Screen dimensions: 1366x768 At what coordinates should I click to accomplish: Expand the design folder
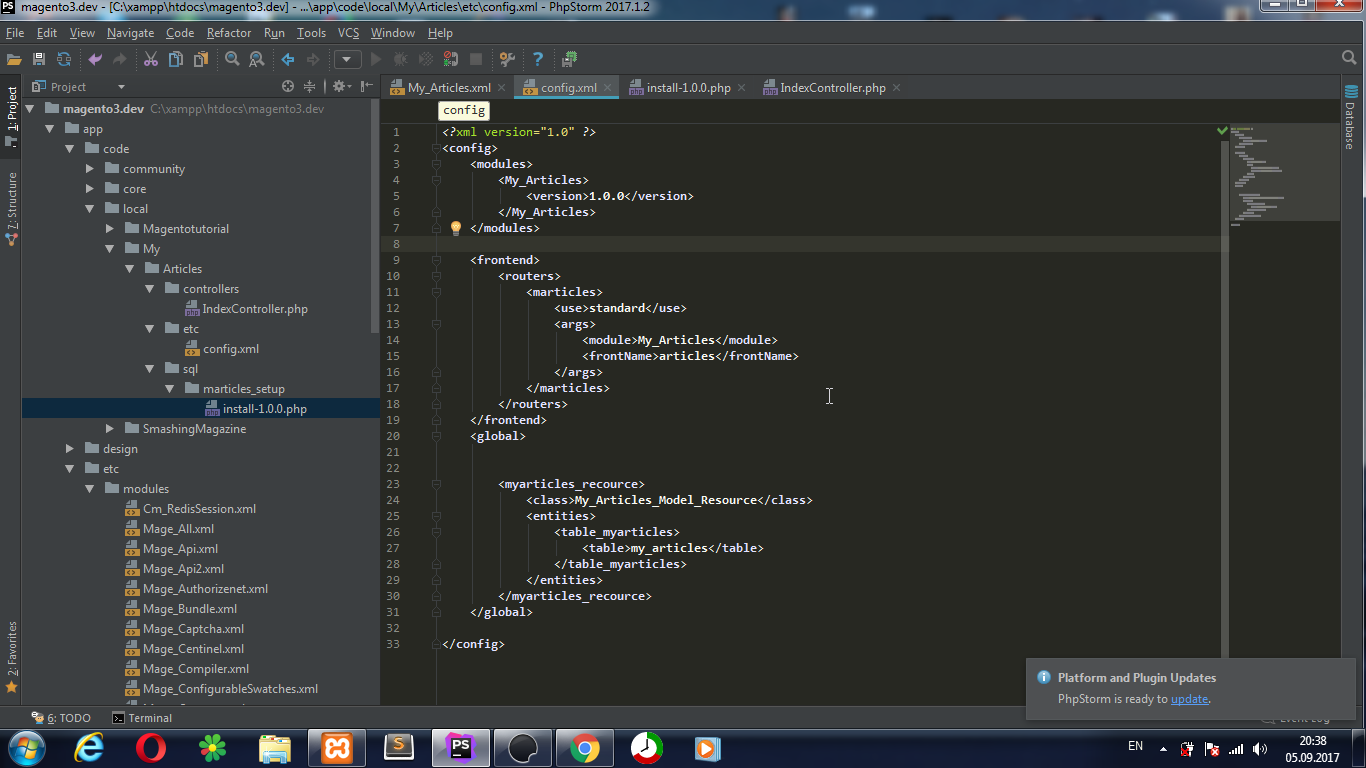point(69,449)
